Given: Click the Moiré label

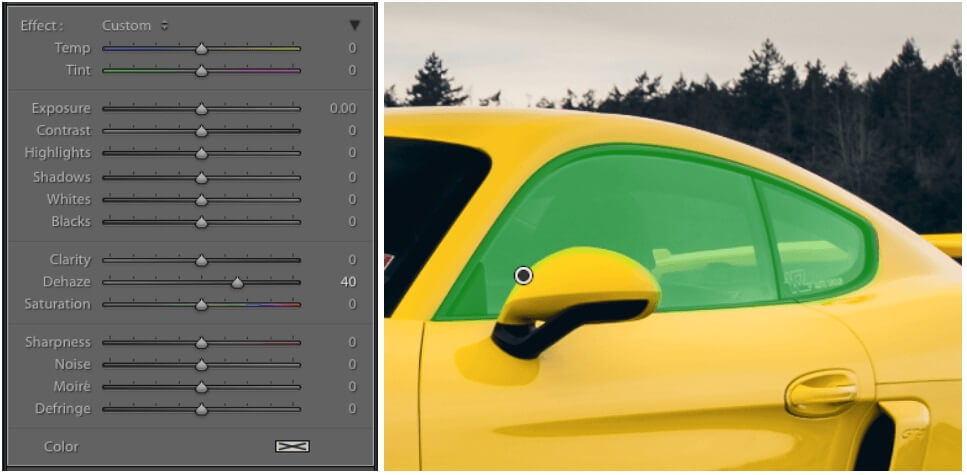Looking at the screenshot, I should click(72, 387).
